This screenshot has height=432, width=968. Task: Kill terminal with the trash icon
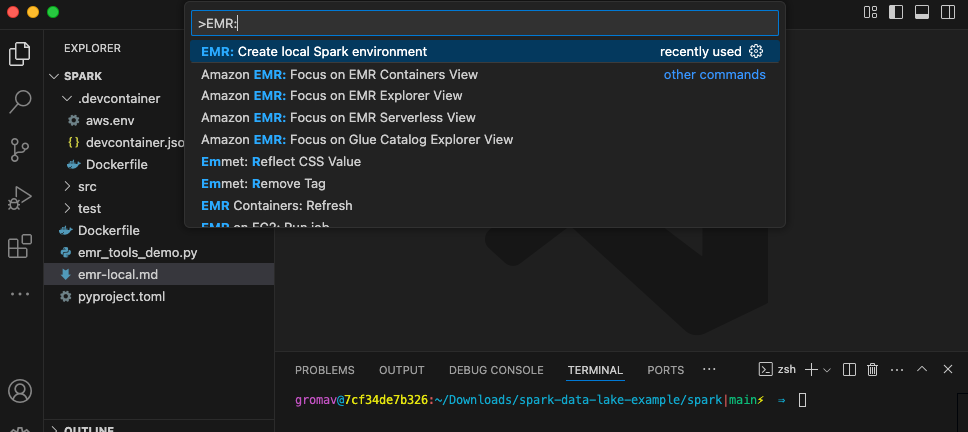[x=872, y=370]
